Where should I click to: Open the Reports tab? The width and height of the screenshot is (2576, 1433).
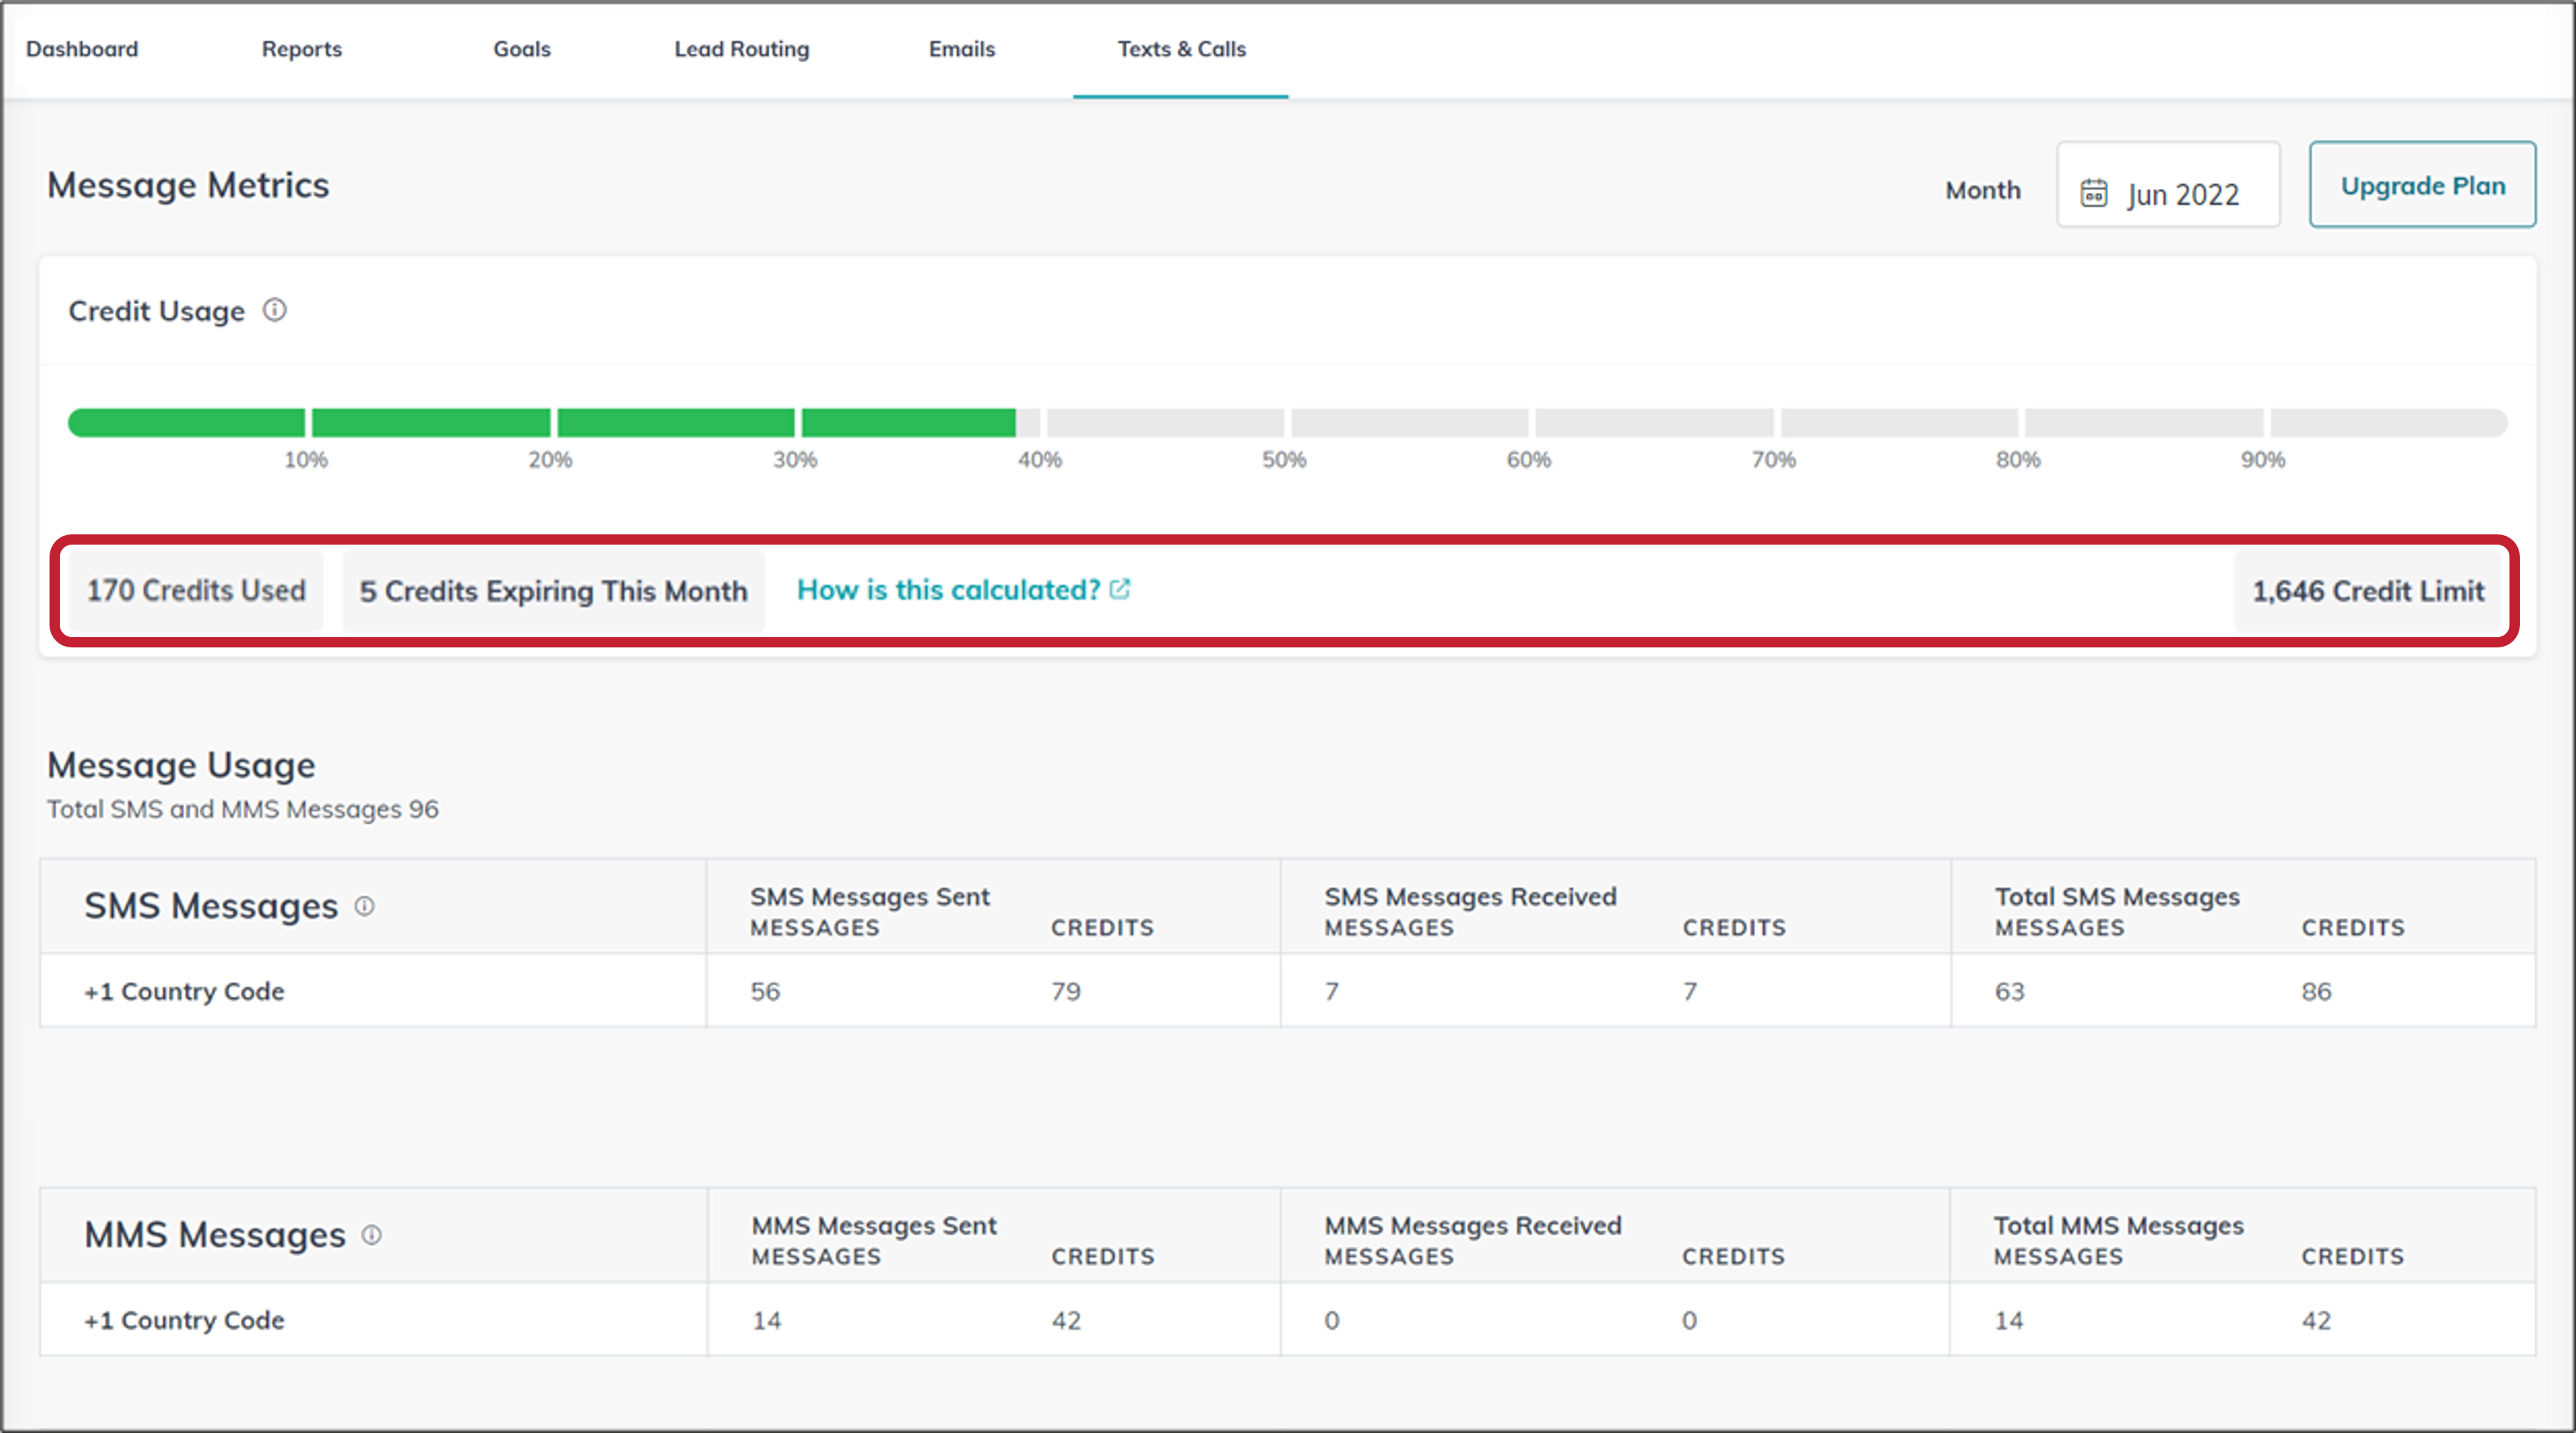[301, 48]
